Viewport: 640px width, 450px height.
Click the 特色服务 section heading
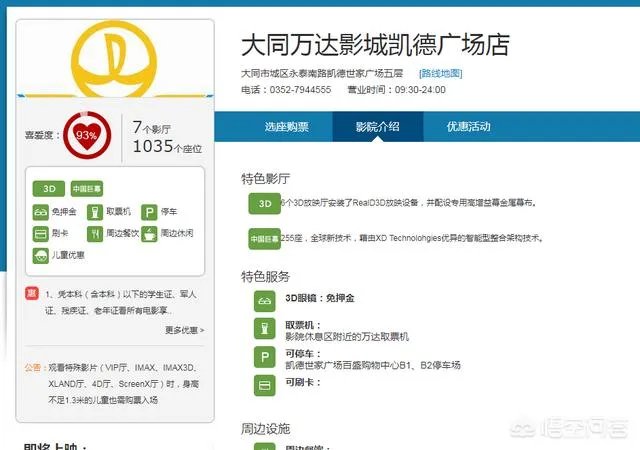click(265, 277)
